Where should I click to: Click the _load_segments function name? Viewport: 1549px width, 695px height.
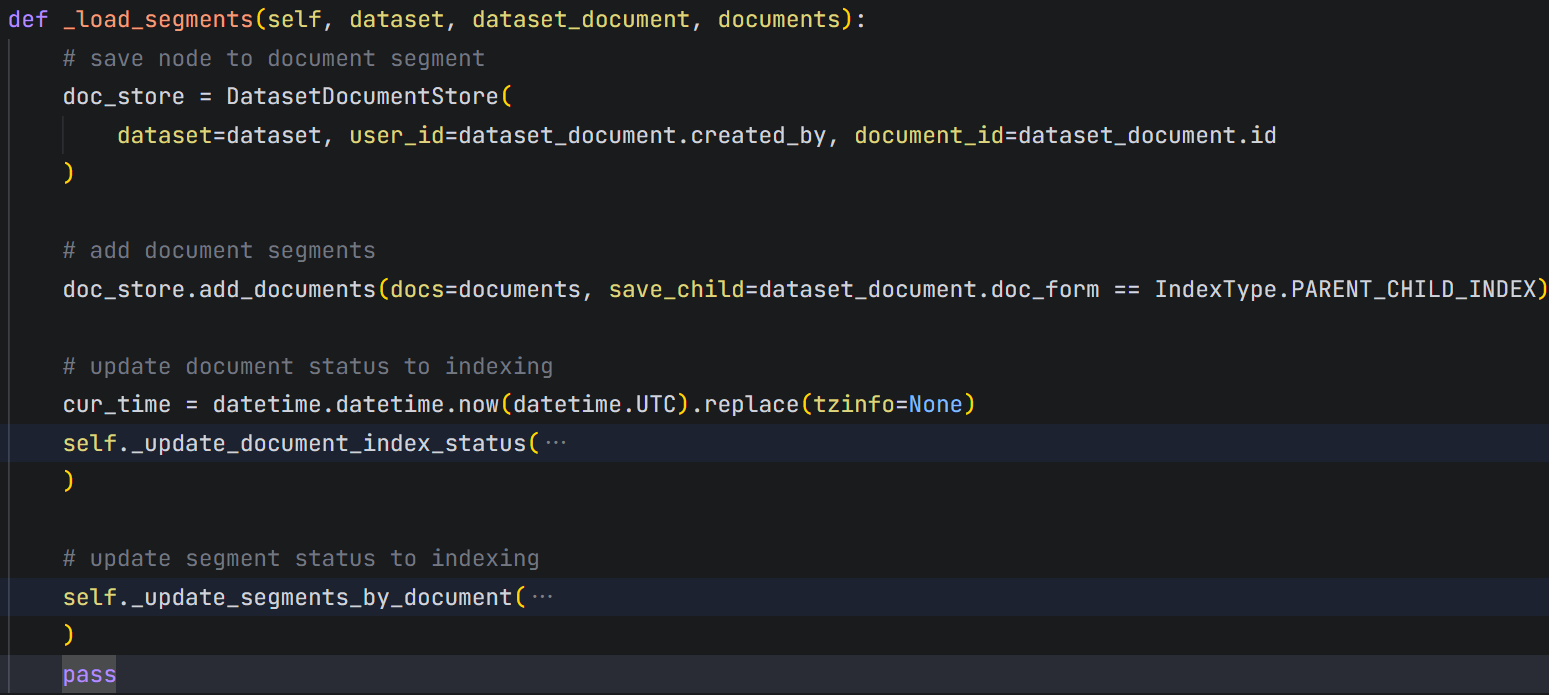point(158,20)
